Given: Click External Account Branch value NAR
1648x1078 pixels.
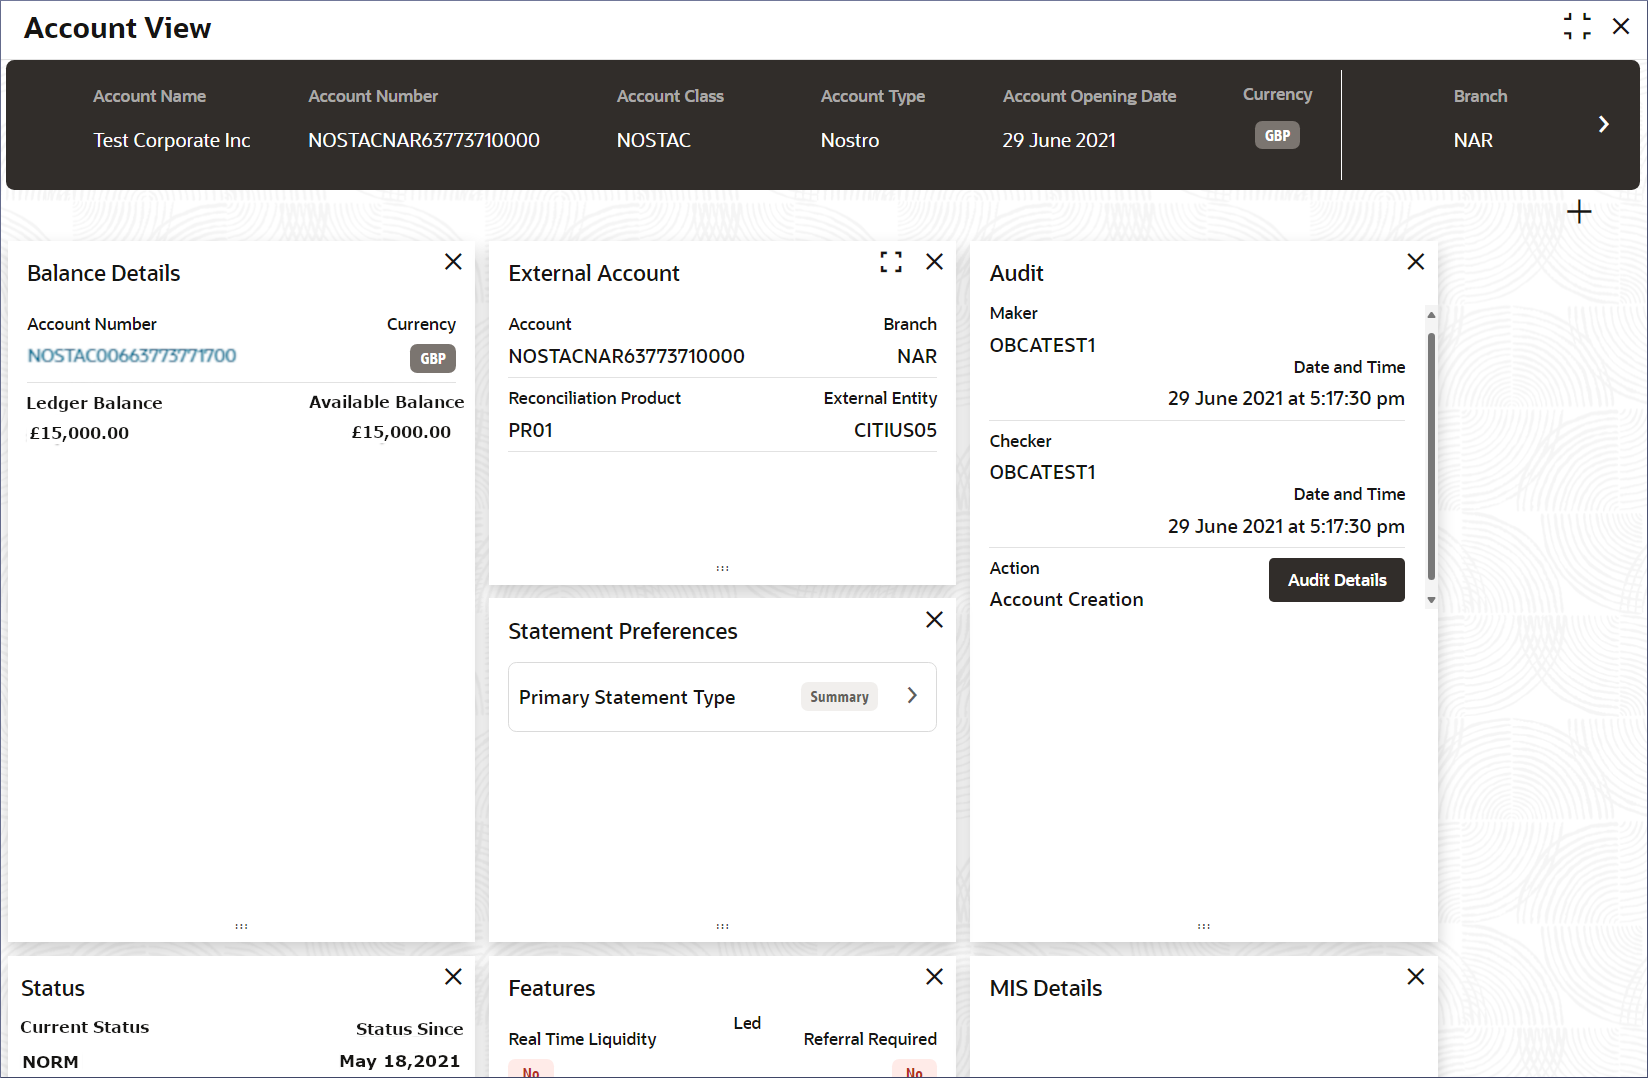Looking at the screenshot, I should tap(917, 356).
